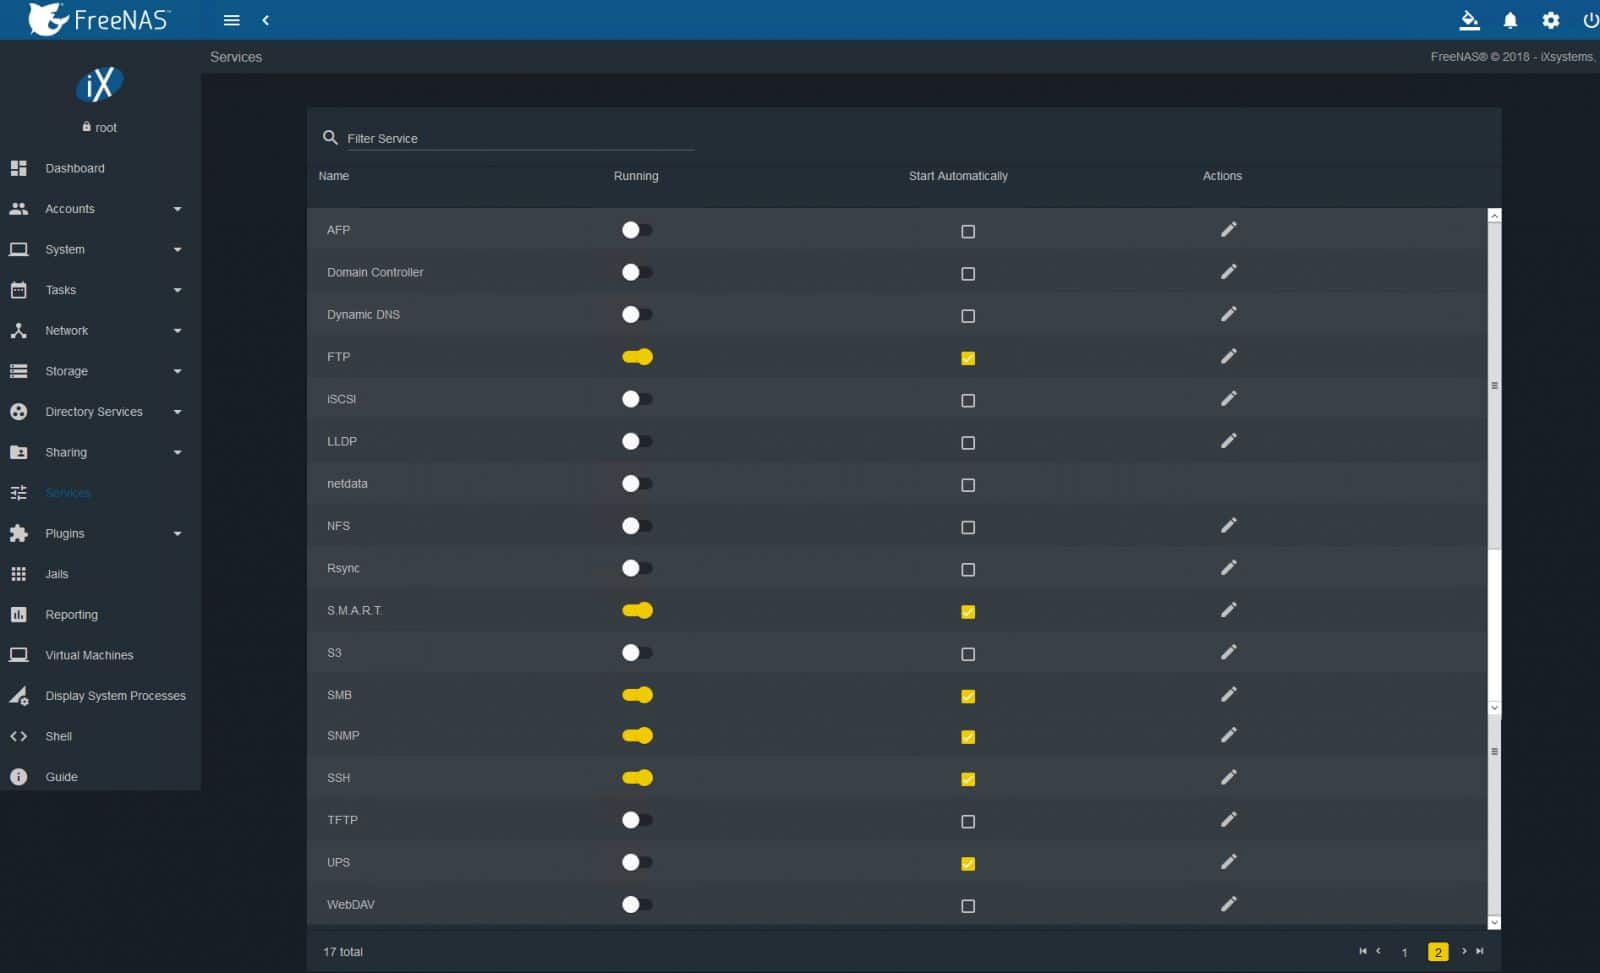Viewport: 1600px width, 973px height.
Task: Expand the Sharing menu arrow
Action: point(177,452)
